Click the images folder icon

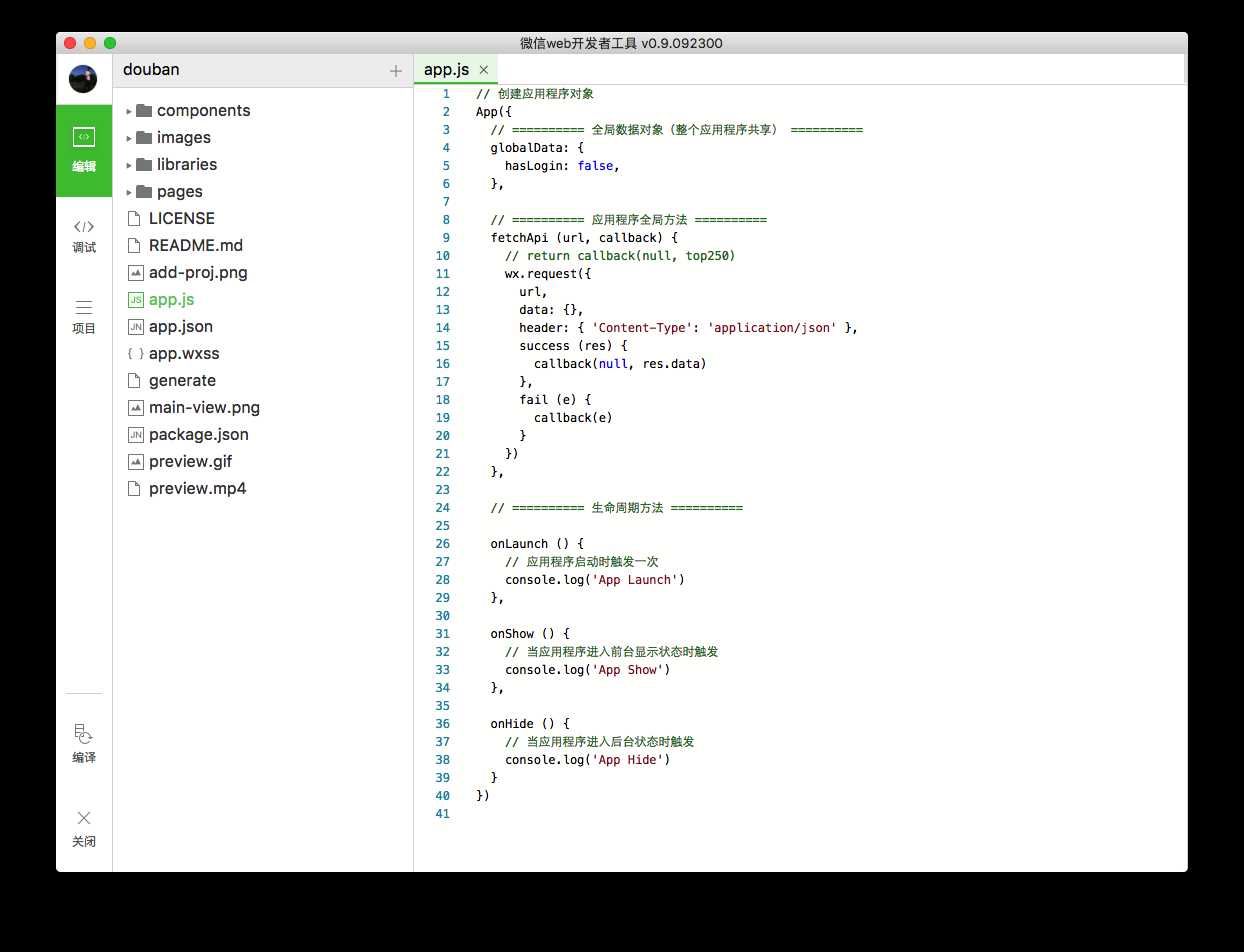(x=144, y=137)
